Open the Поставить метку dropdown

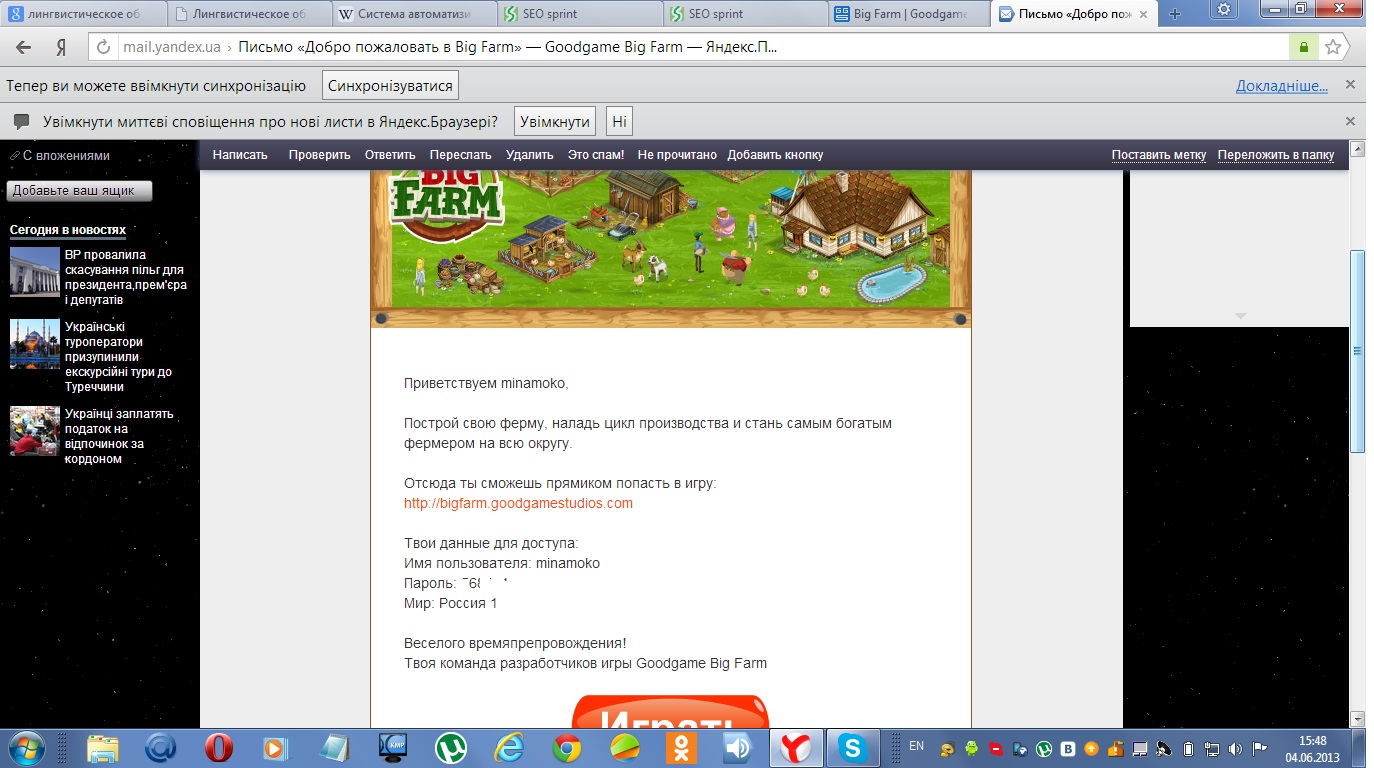[1159, 155]
